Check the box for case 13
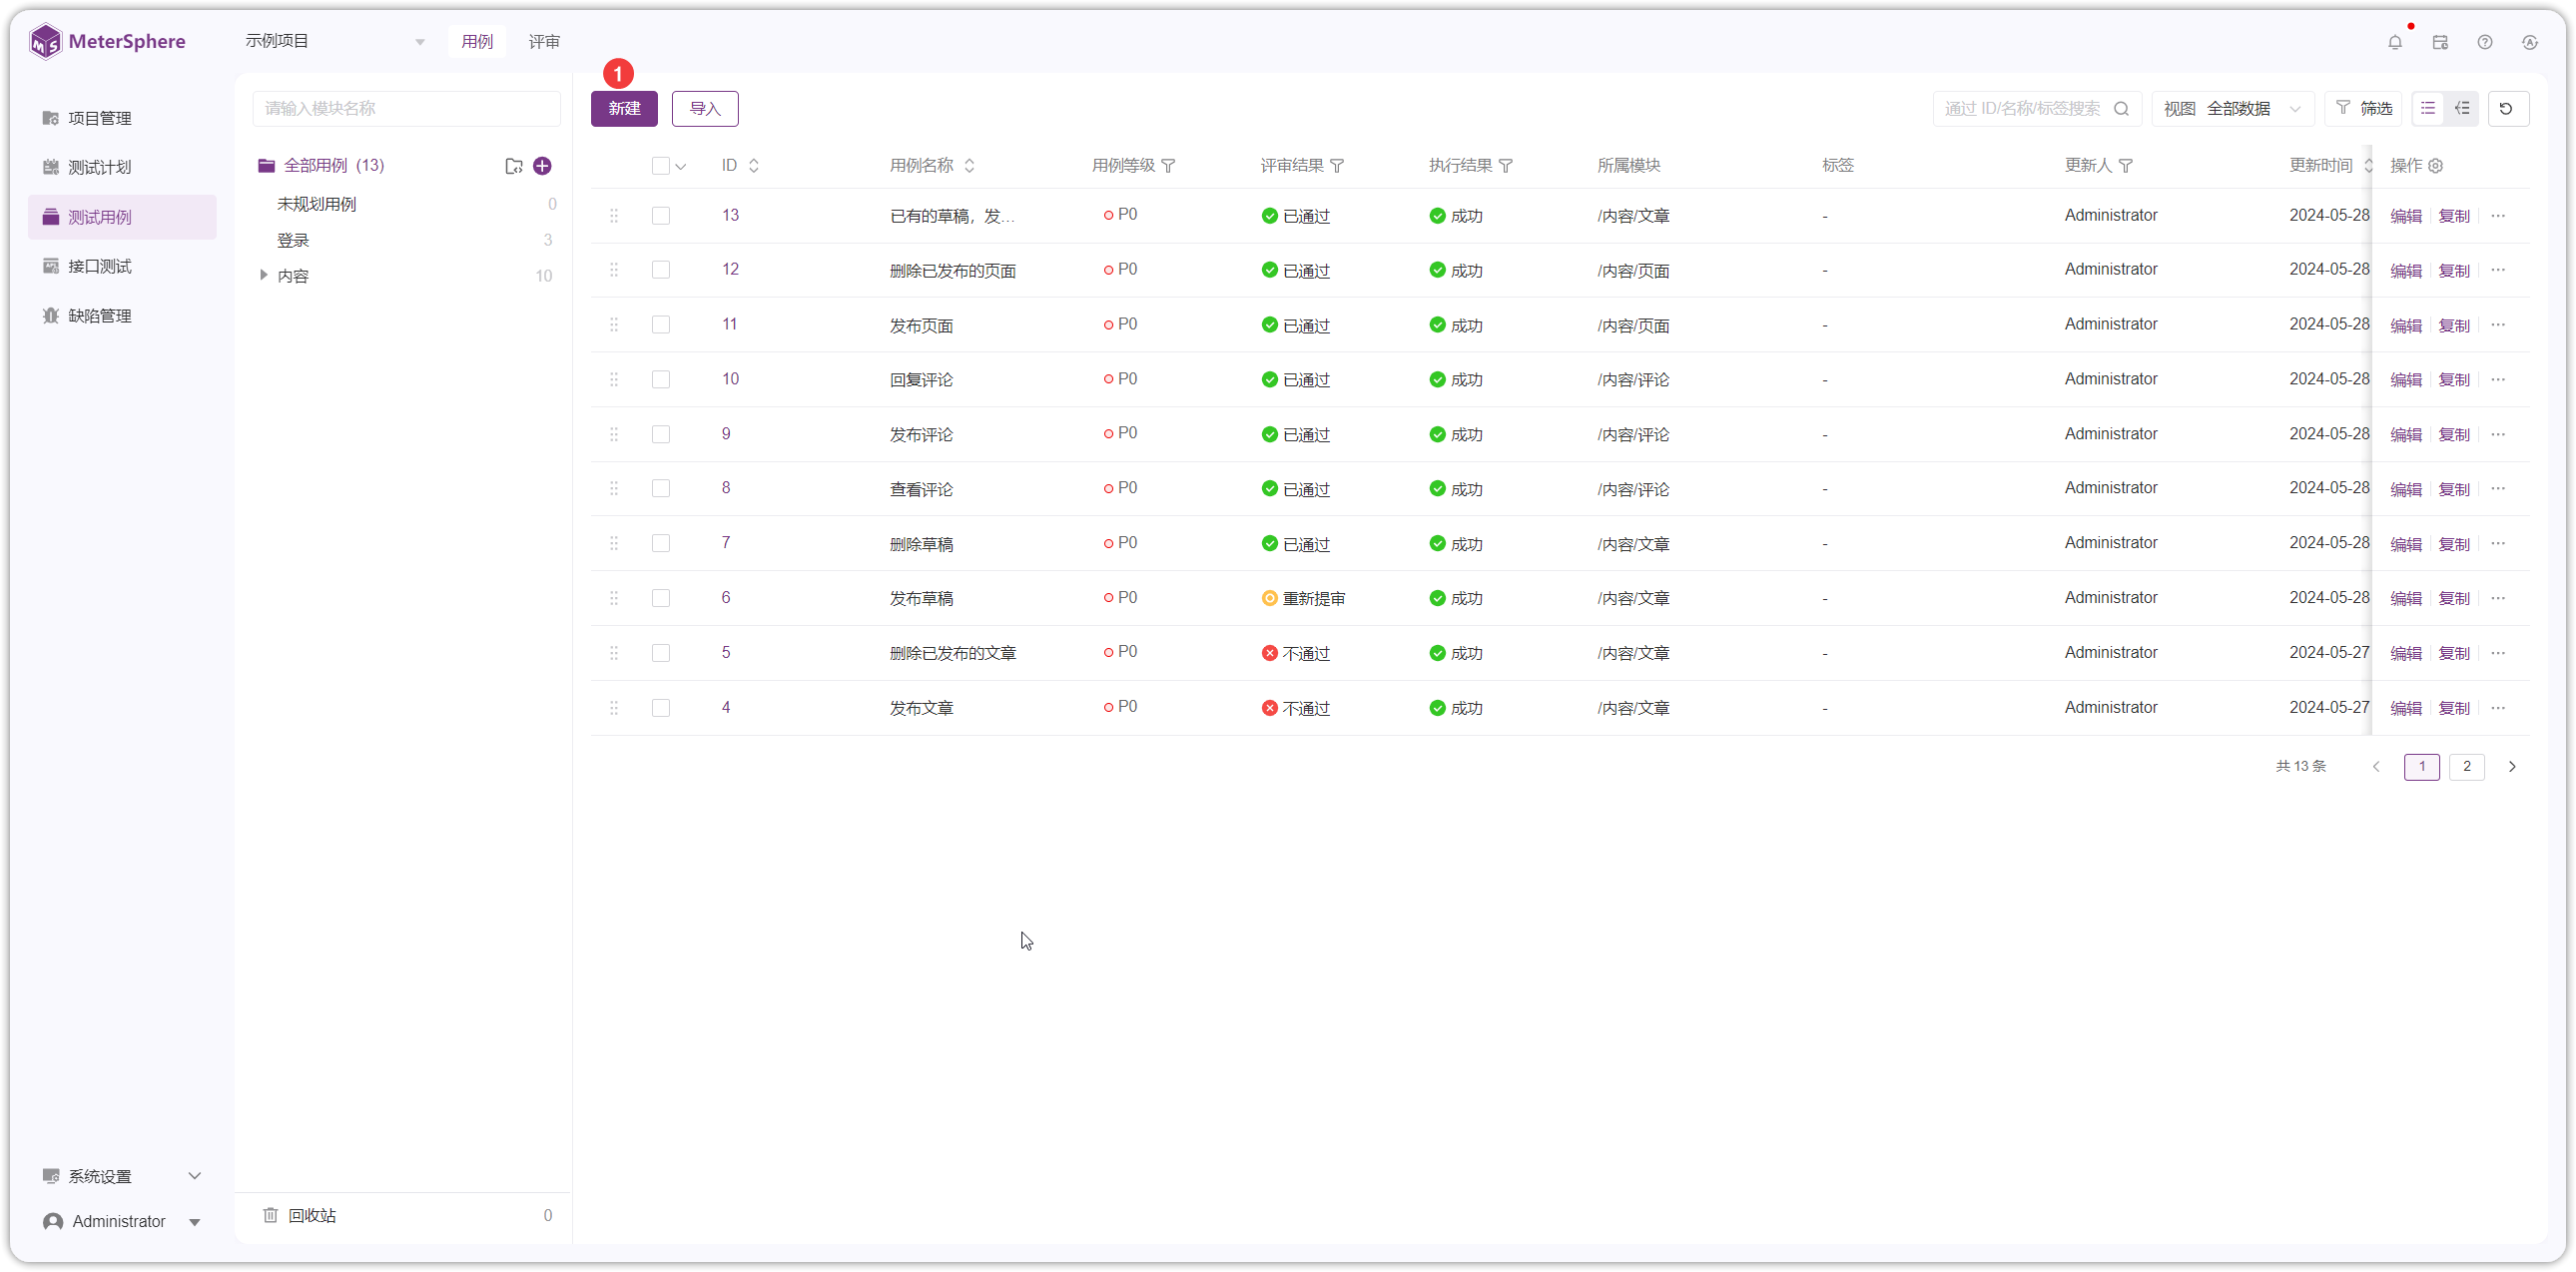Screen dimensions: 2576x1272 661,216
